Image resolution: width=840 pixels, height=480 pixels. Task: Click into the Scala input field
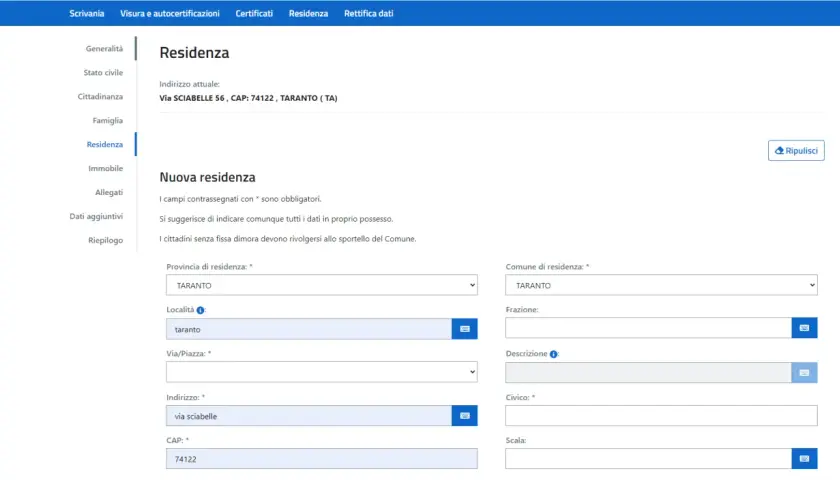click(648, 459)
